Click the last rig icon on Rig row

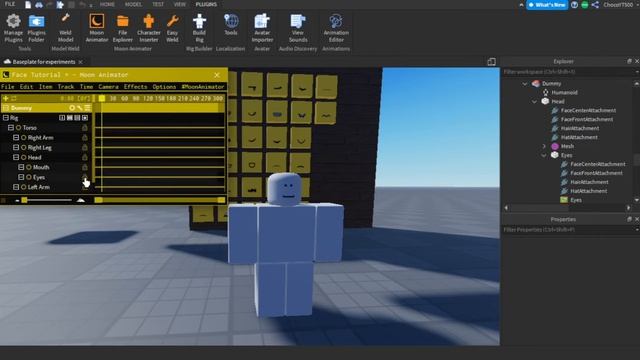point(85,118)
